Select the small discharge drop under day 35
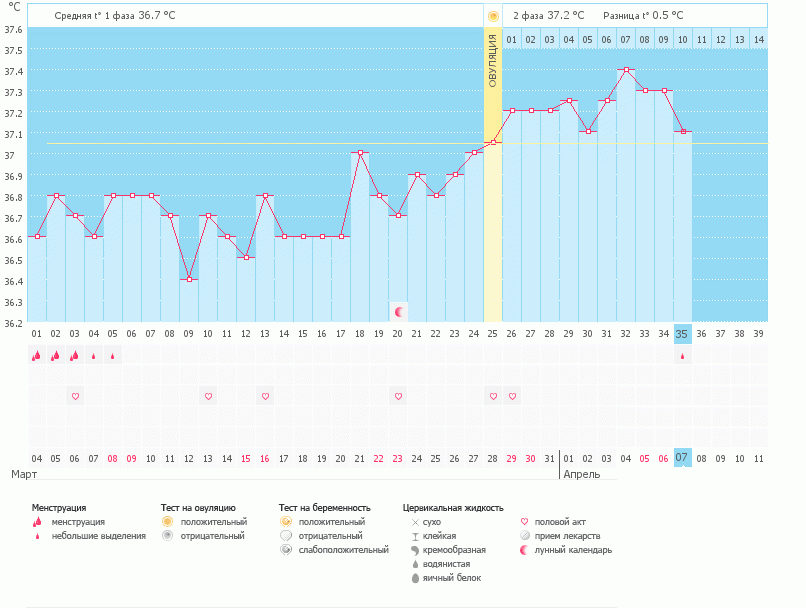 click(x=683, y=355)
